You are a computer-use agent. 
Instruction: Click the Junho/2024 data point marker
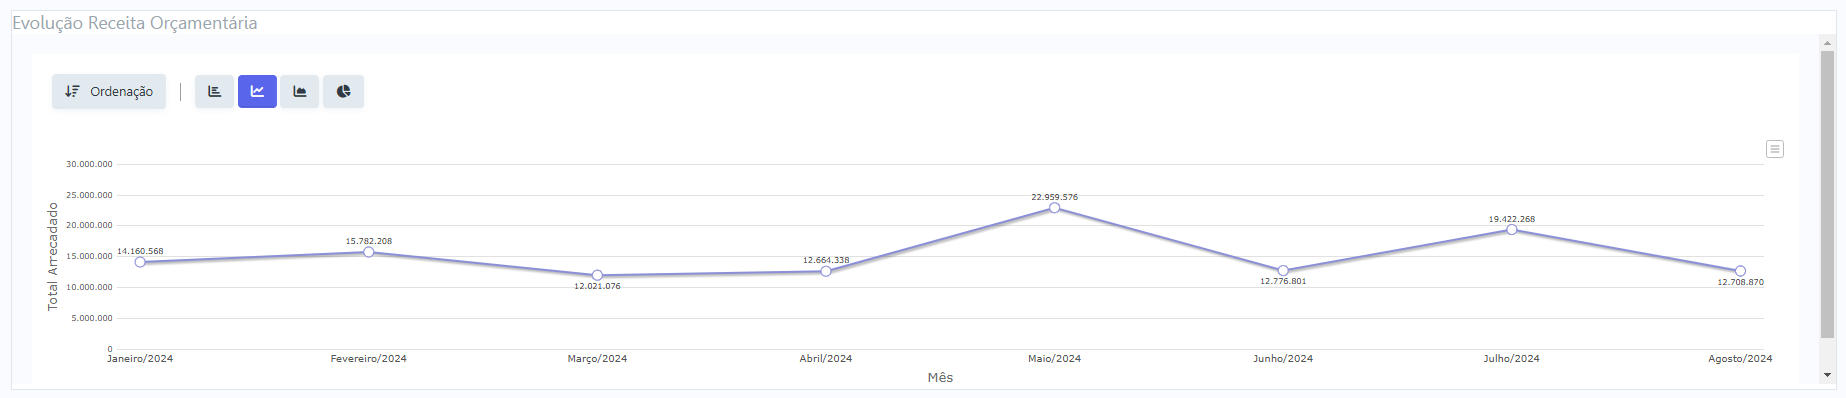1283,271
